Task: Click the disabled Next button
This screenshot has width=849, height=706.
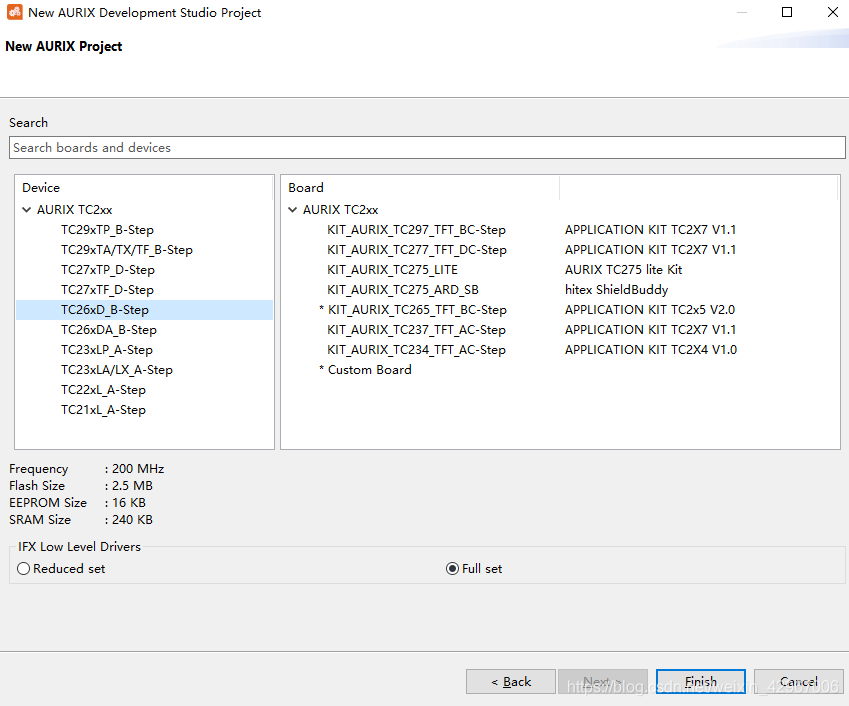Action: coord(603,682)
